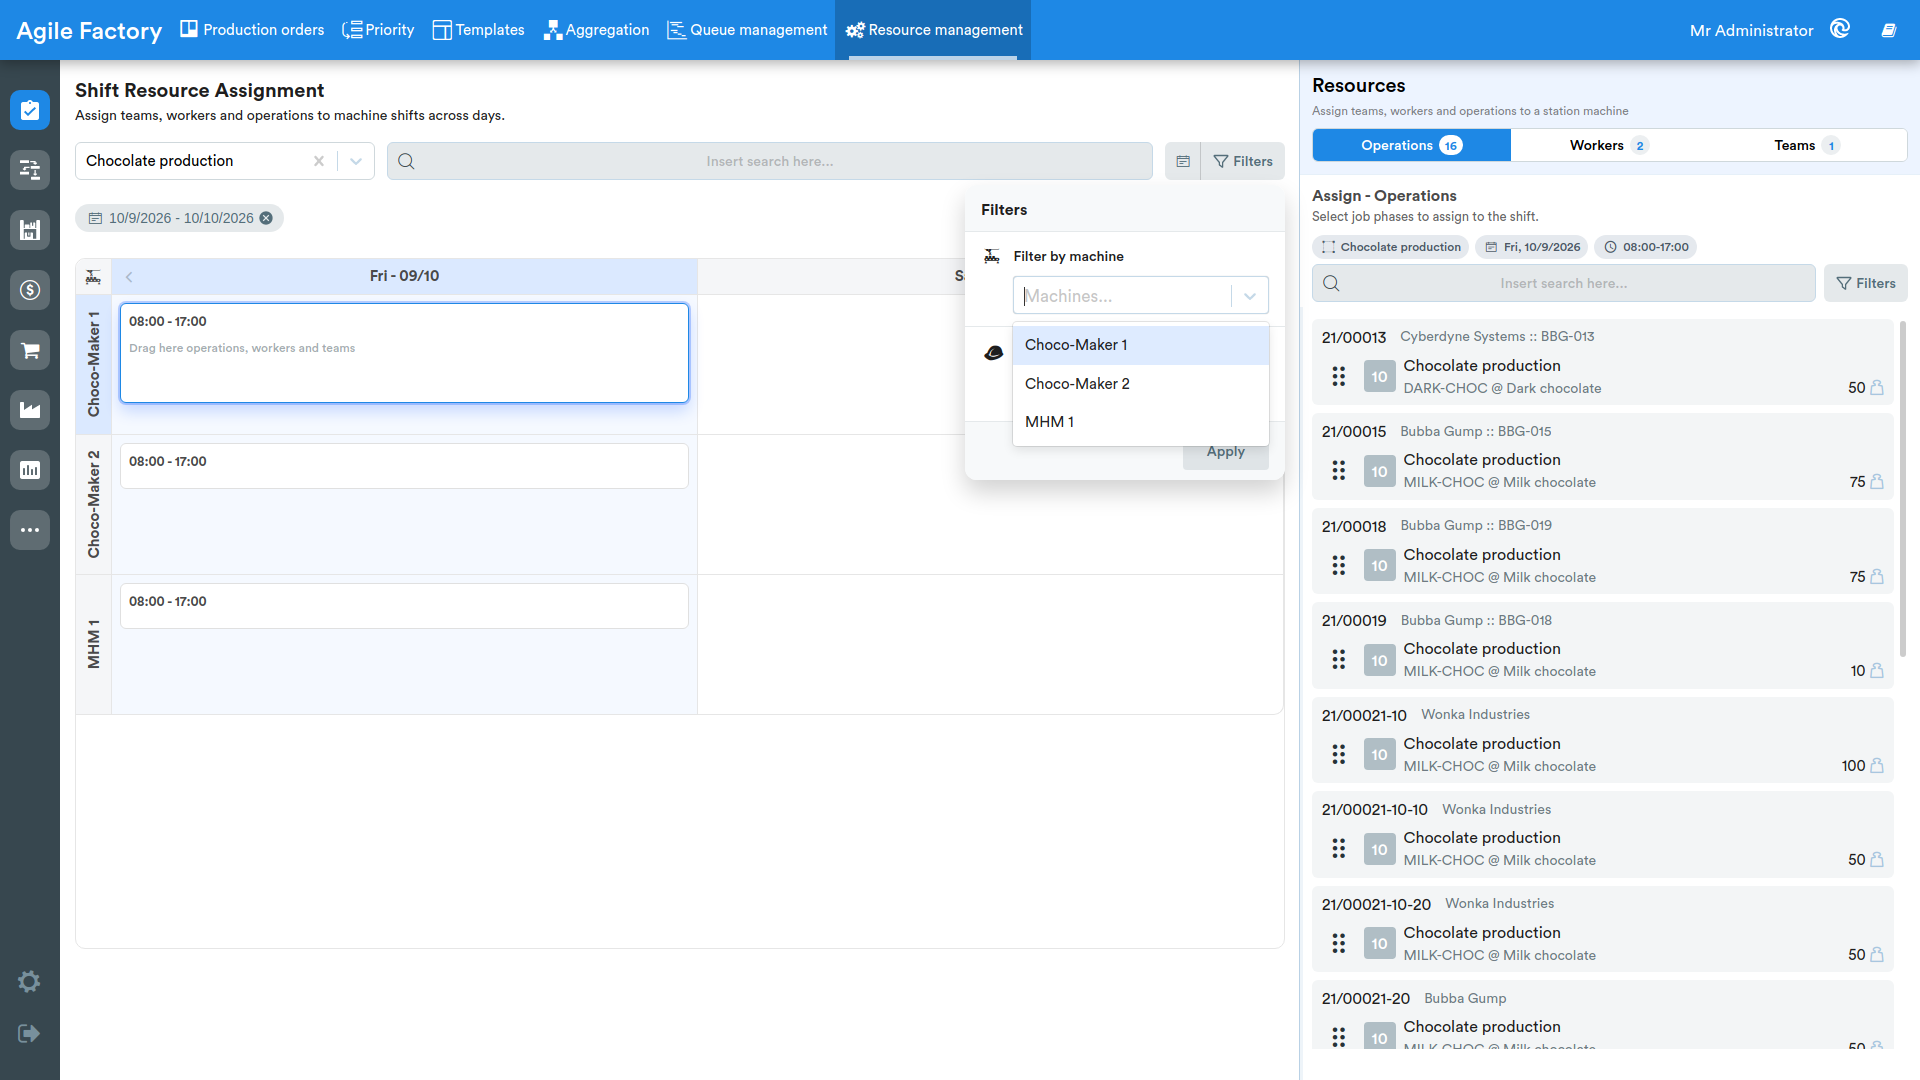The height and width of the screenshot is (1080, 1920).
Task: Clear the Chocolate production selection
Action: click(x=319, y=161)
